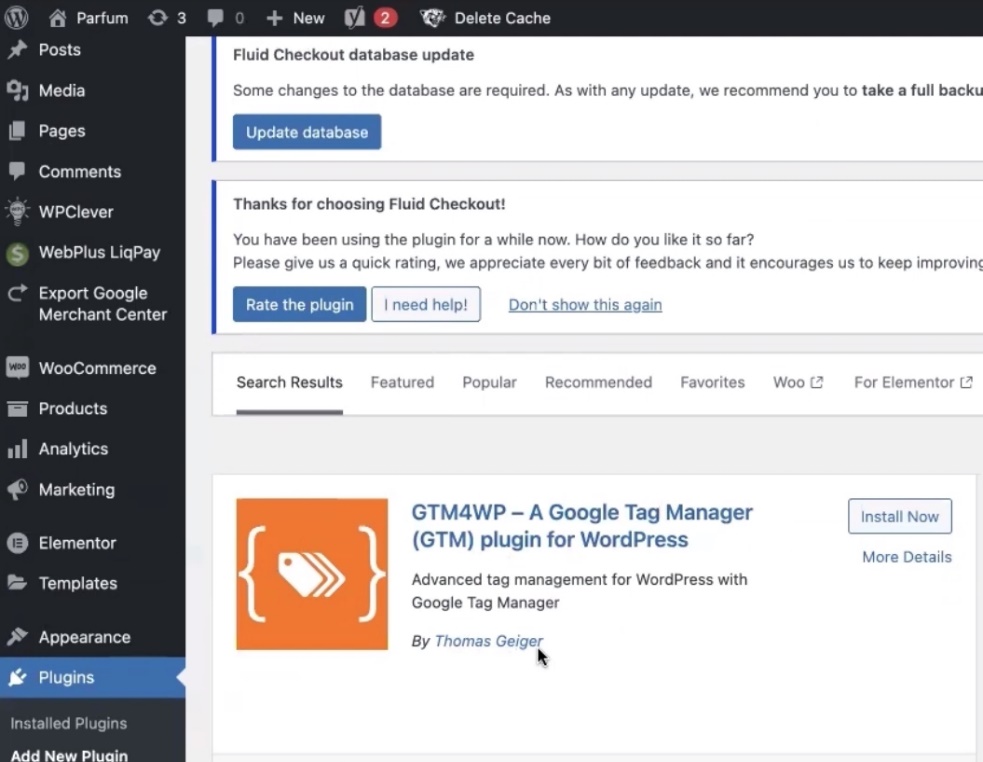This screenshot has height=762, width=983.
Task: Click Install Now for GTM4WP plugin
Action: click(899, 517)
